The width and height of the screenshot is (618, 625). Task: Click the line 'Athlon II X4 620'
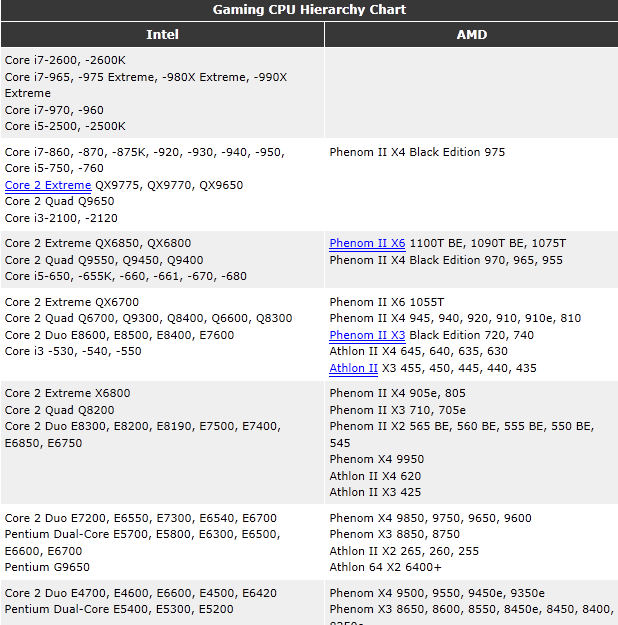(x=375, y=476)
